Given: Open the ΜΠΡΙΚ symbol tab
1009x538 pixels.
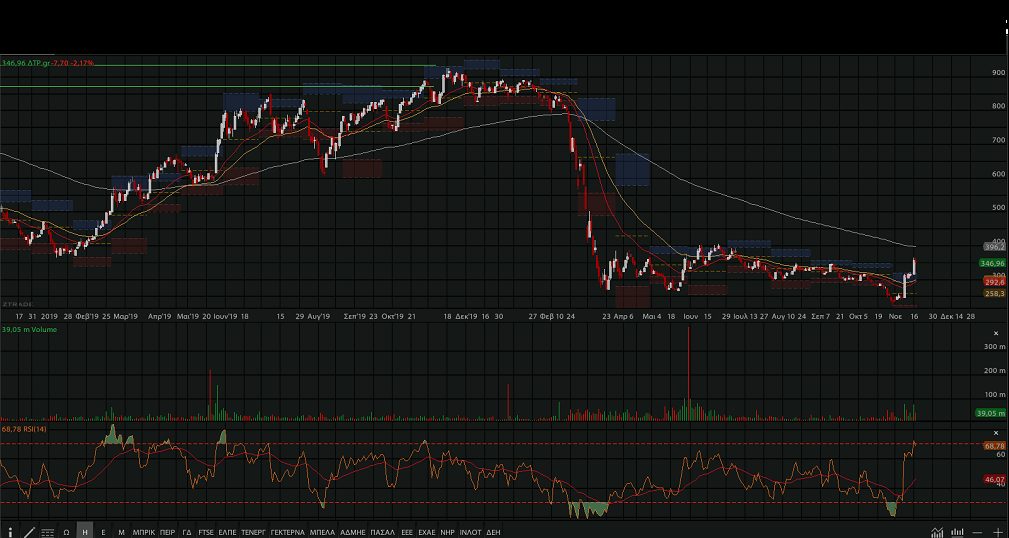Looking at the screenshot, I should point(144,532).
